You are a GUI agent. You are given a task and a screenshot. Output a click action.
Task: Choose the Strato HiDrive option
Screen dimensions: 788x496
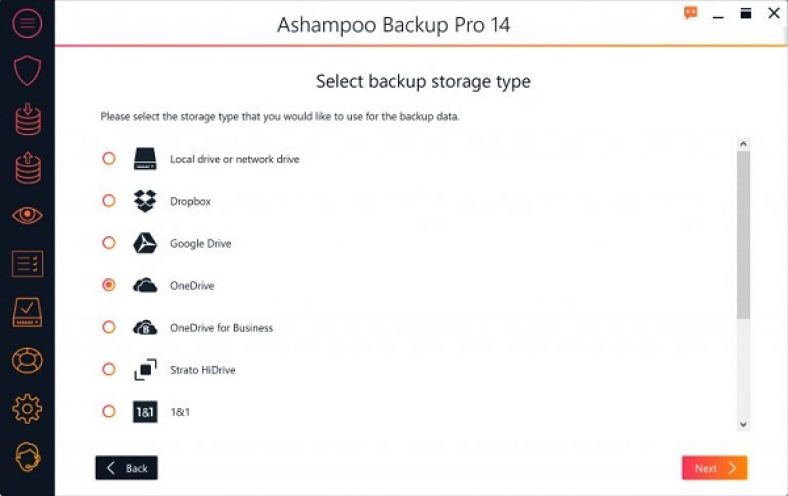(x=109, y=369)
